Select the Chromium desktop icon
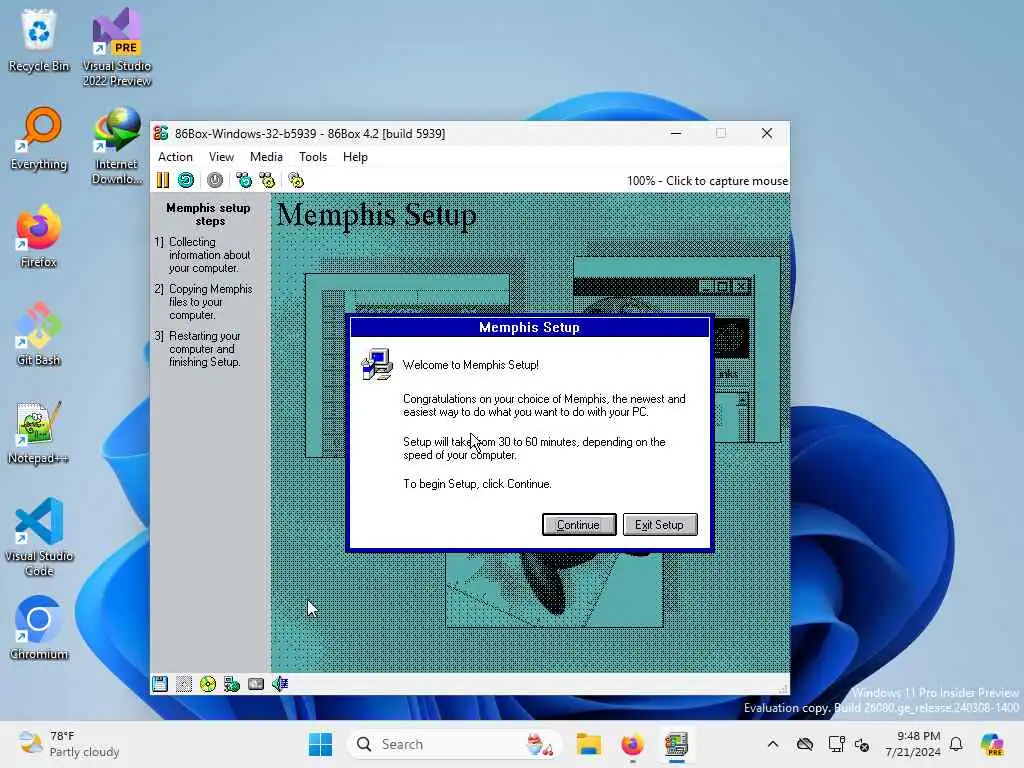Viewport: 1024px width, 768px height. click(x=39, y=628)
